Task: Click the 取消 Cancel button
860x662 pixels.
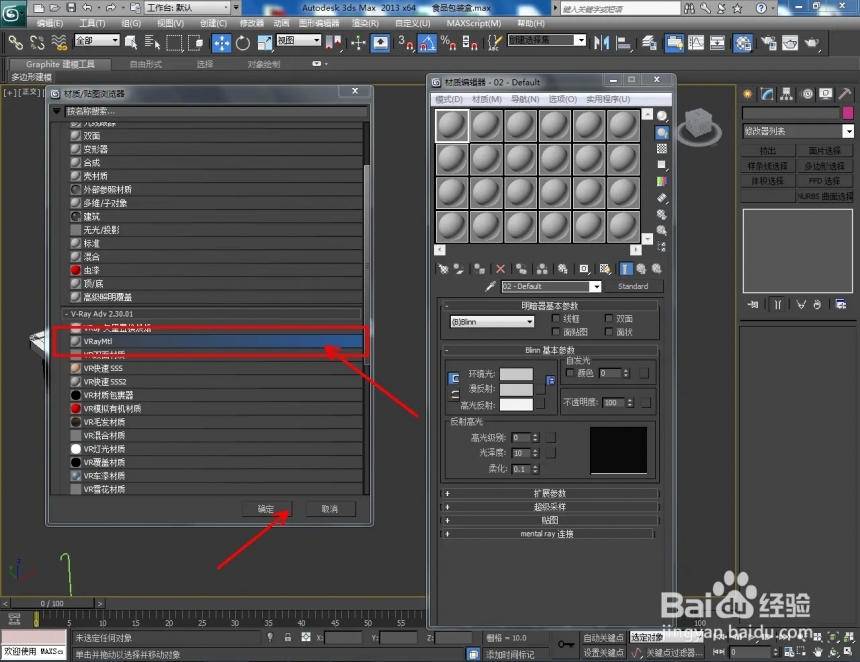Action: pos(330,509)
